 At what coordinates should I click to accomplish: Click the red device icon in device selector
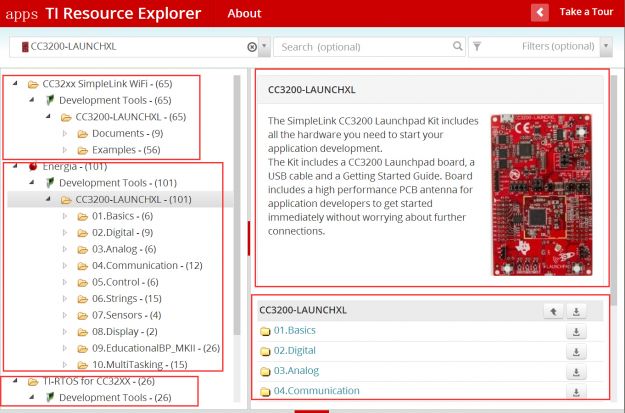tap(25, 47)
